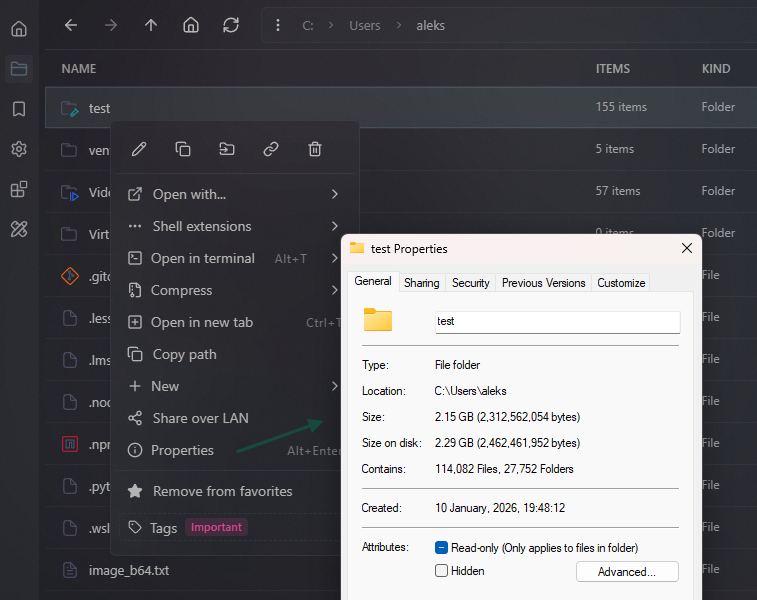The height and width of the screenshot is (600, 757).
Task: Click the Important tag badge
Action: pyautogui.click(x=216, y=527)
